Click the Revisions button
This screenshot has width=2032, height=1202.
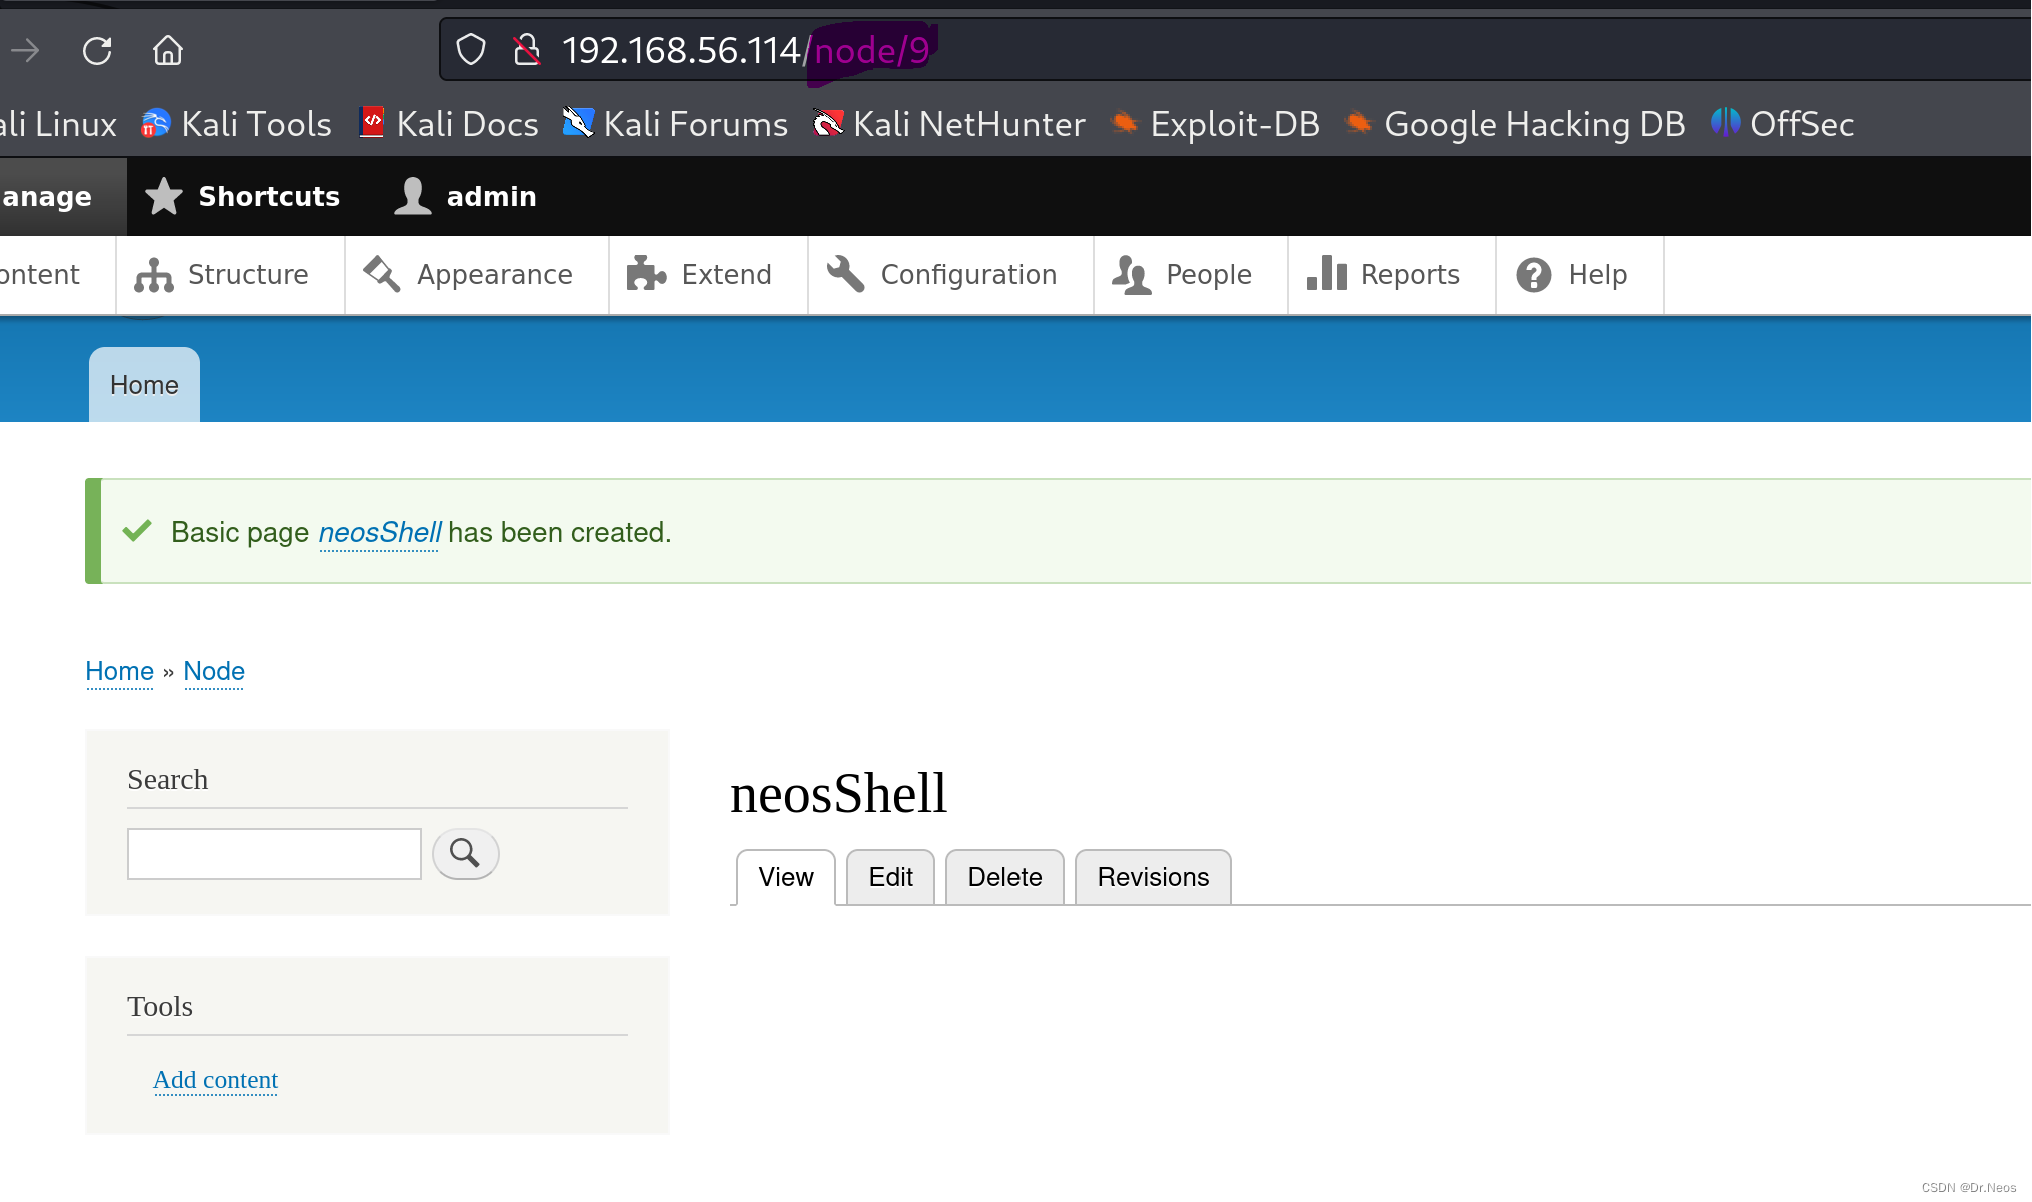pos(1155,876)
